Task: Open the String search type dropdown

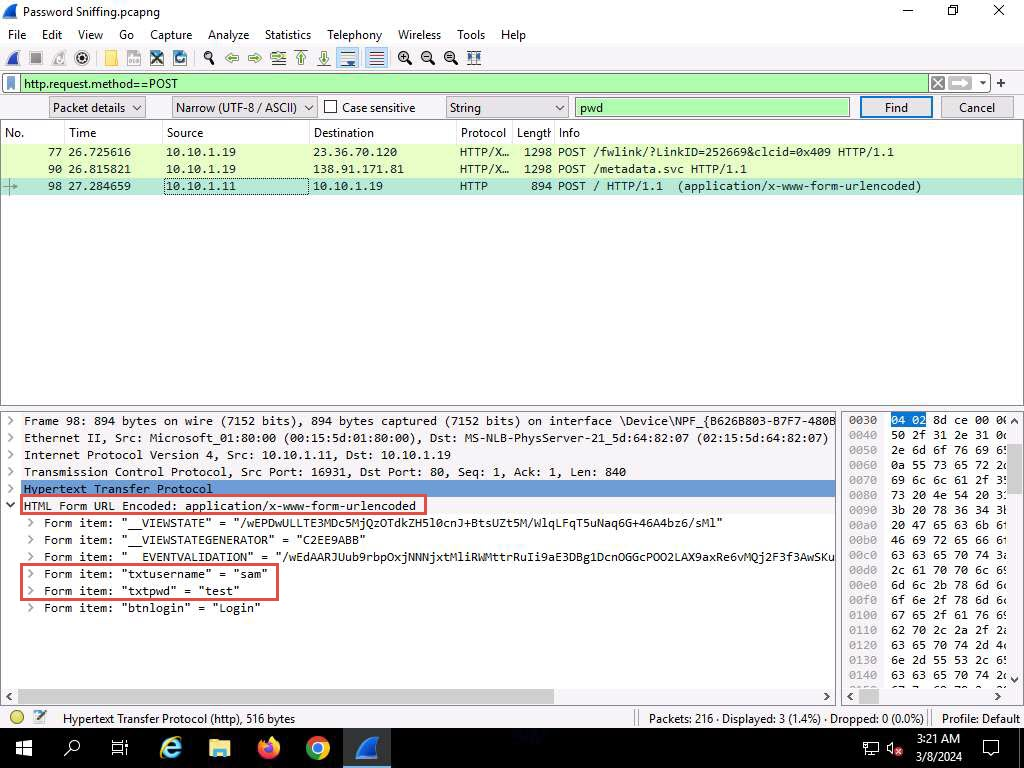Action: (506, 108)
